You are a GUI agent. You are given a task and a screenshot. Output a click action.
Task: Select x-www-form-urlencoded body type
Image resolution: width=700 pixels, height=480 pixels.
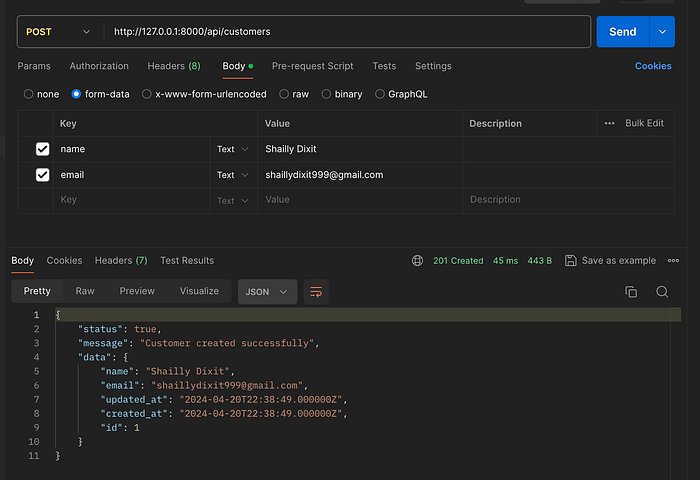[x=146, y=94]
